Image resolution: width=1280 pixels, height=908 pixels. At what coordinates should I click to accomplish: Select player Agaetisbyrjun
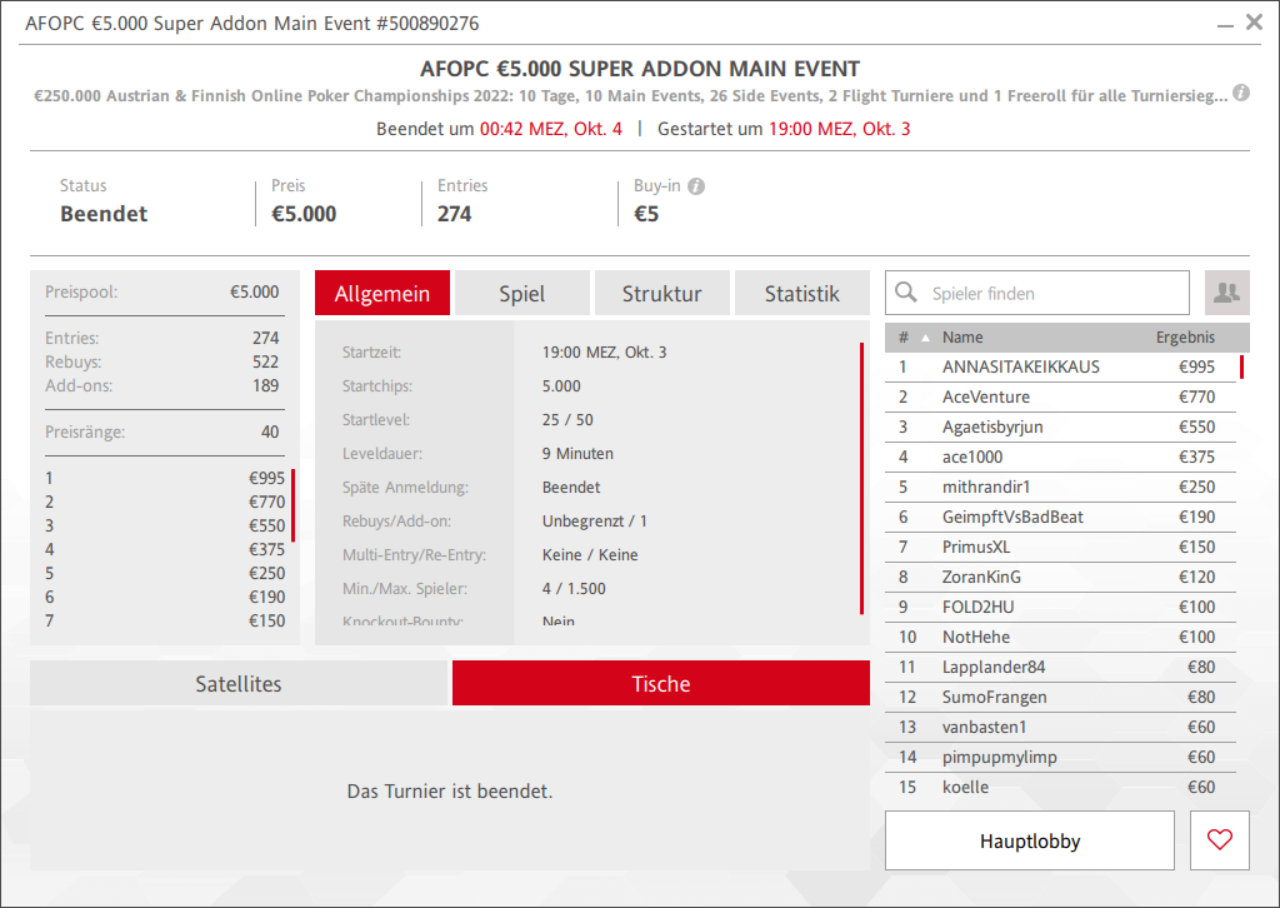pos(1060,427)
